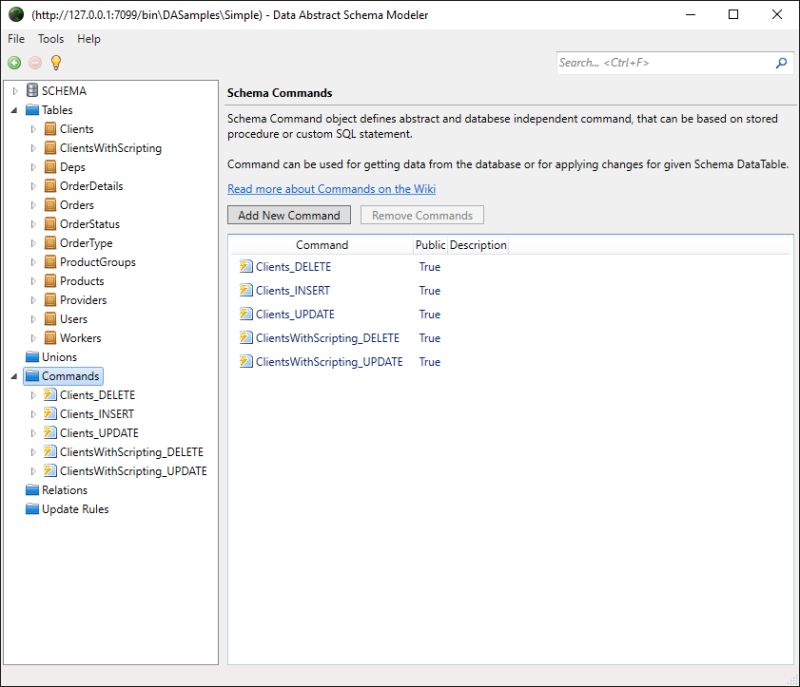
Task: Open Clients_DELETE link in command list
Action: pos(293,267)
